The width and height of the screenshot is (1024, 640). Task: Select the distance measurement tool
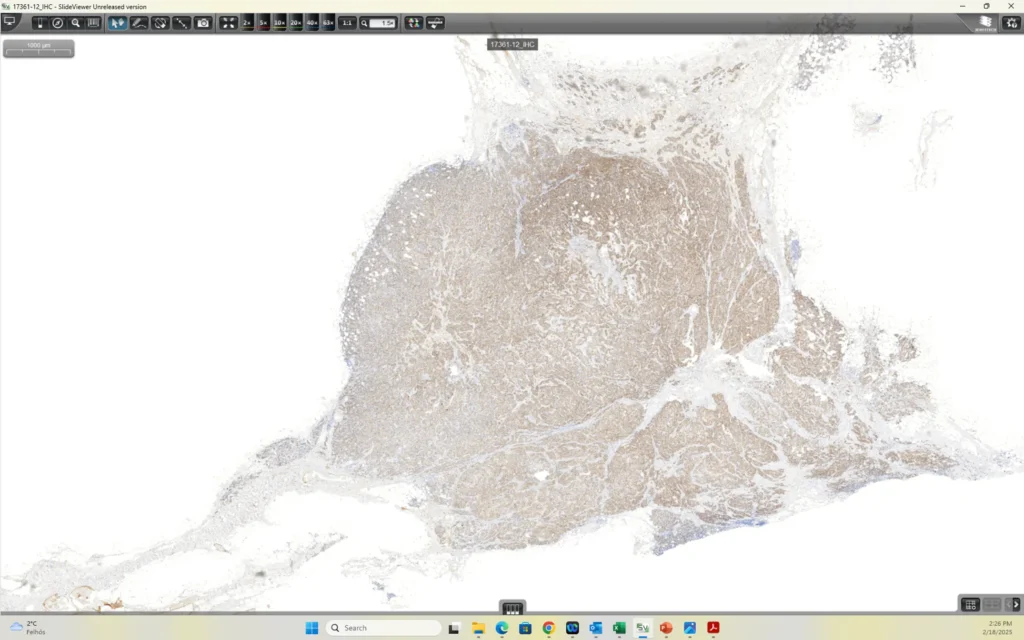tap(182, 23)
